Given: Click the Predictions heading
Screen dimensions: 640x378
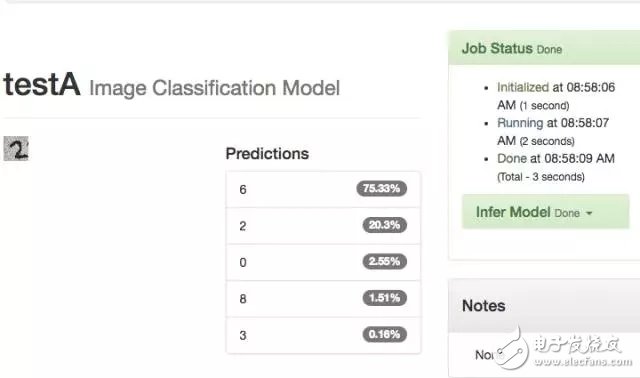Looking at the screenshot, I should (267, 154).
